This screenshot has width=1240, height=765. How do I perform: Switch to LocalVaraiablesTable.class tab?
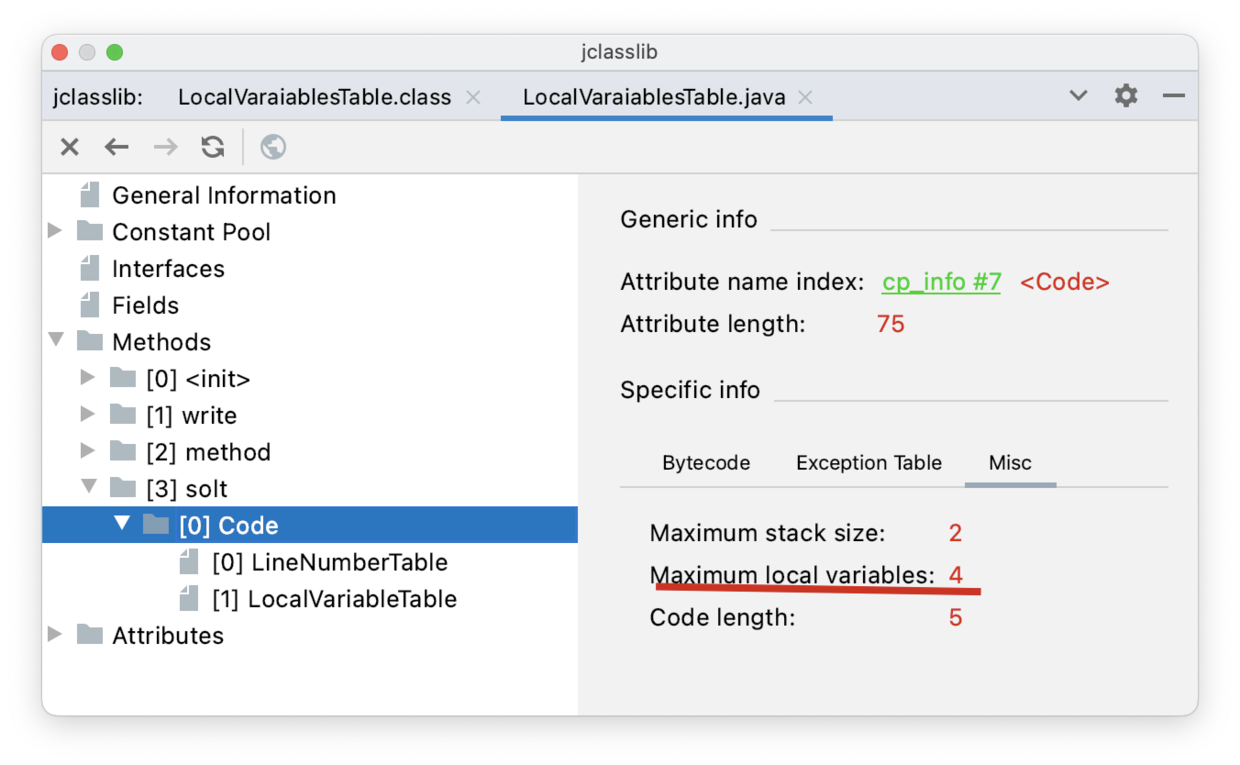tap(314, 98)
